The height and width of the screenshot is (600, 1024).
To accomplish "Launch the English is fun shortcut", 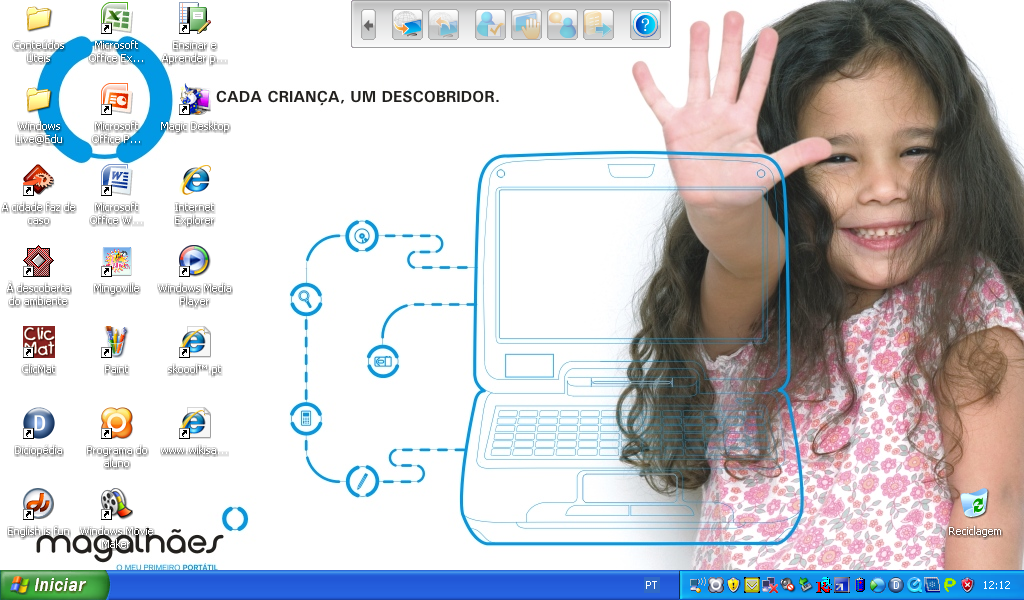I will [x=39, y=513].
